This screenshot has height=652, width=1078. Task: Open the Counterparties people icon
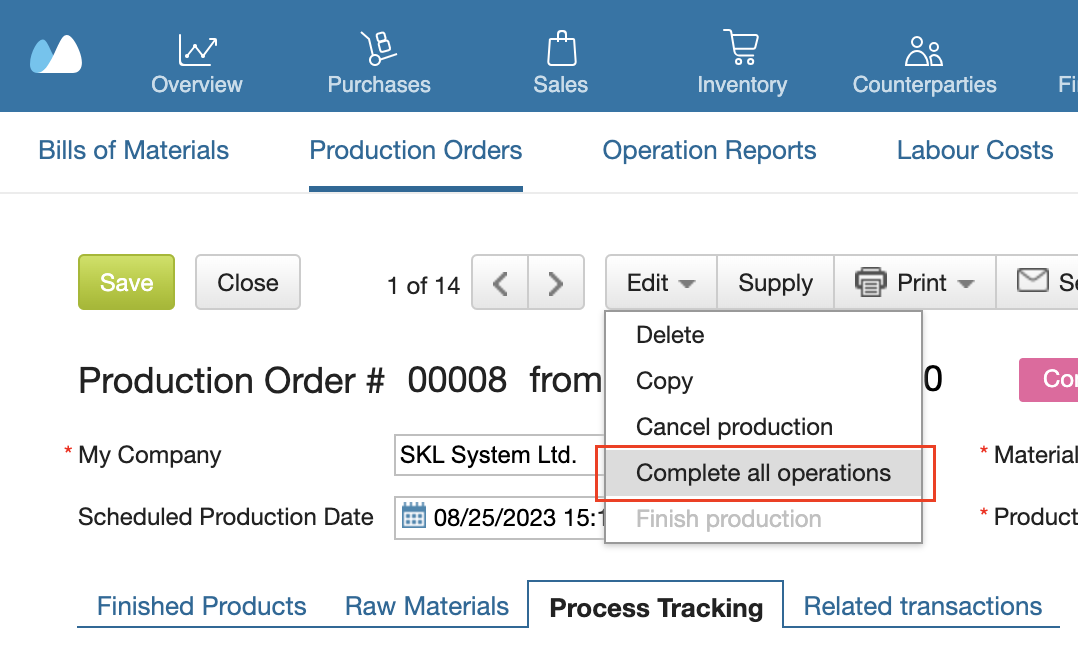924,51
